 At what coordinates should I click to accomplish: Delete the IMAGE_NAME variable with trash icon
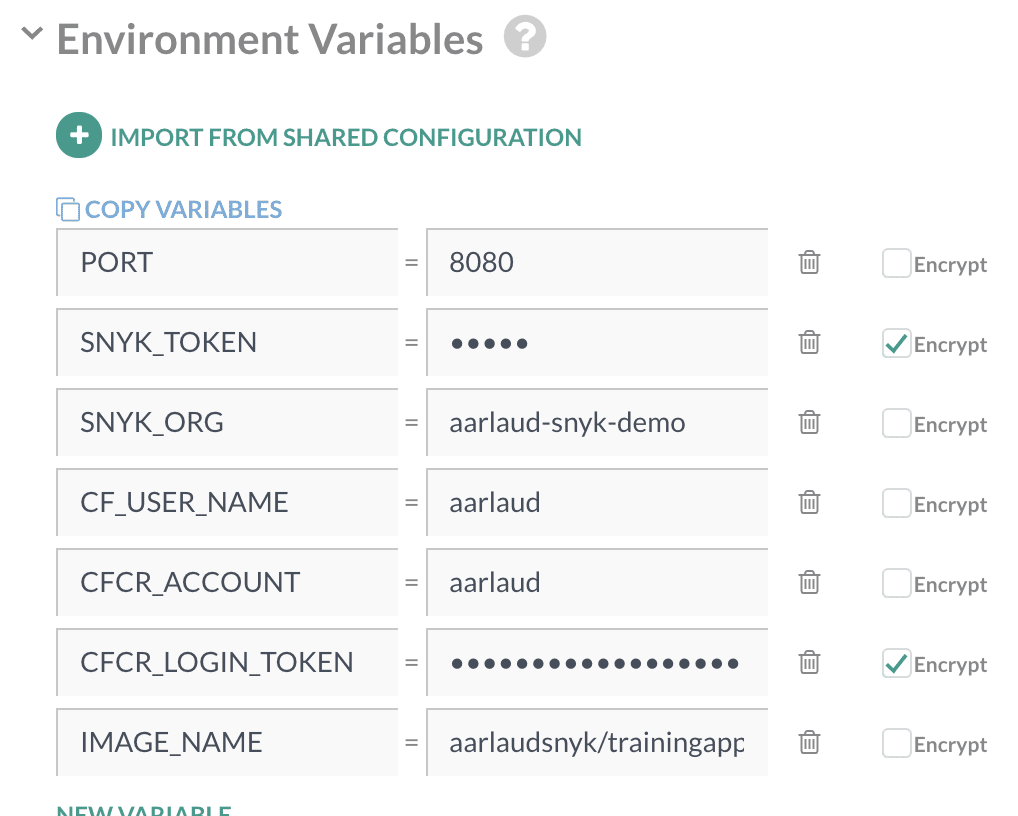pyautogui.click(x=809, y=742)
